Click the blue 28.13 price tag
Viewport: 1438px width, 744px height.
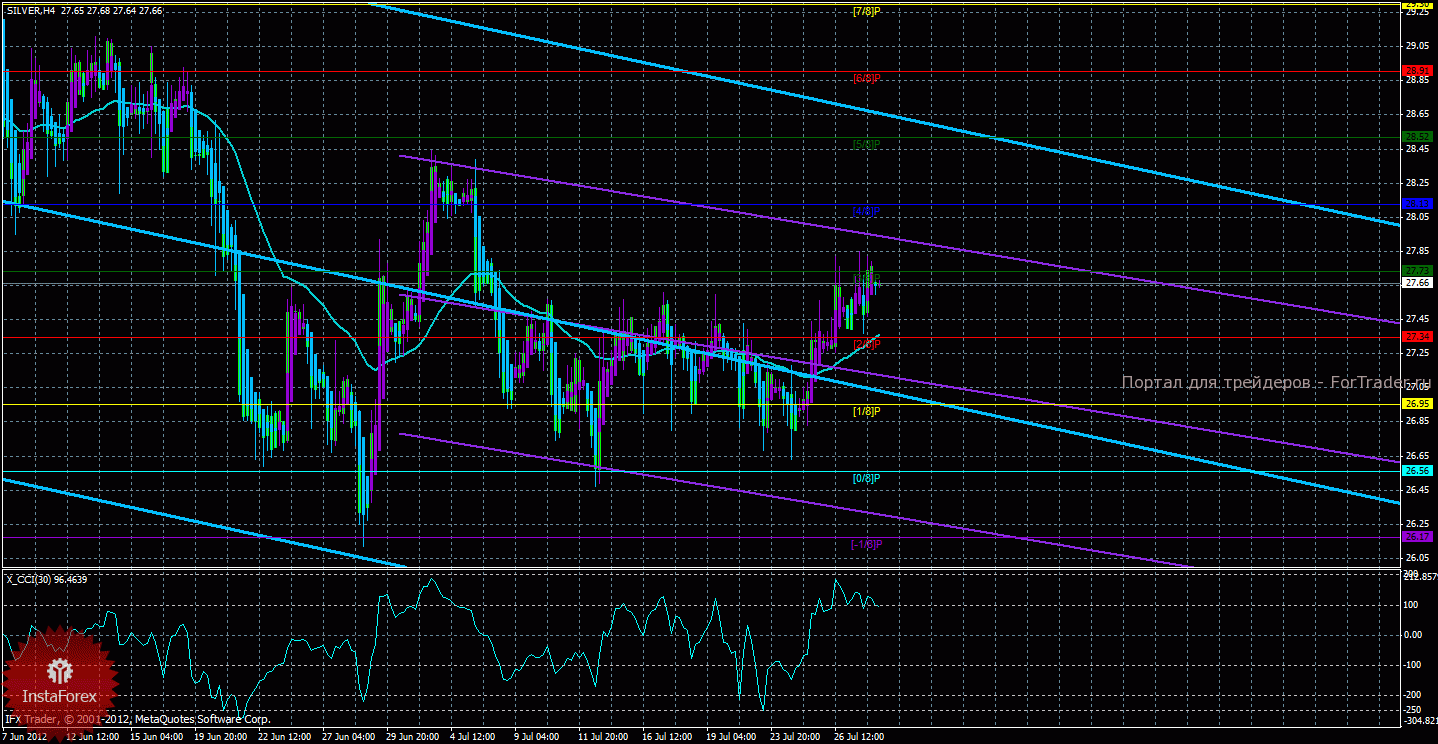pyautogui.click(x=1418, y=204)
